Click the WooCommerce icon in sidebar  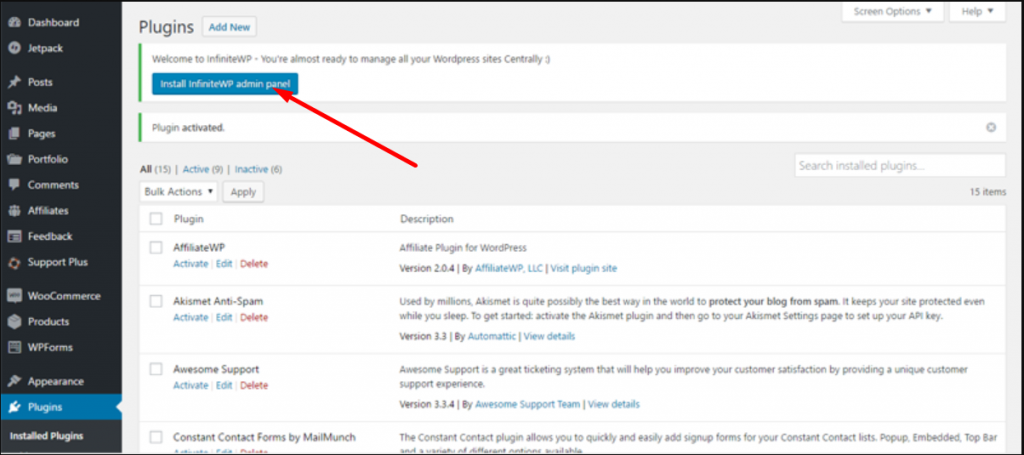(14, 296)
